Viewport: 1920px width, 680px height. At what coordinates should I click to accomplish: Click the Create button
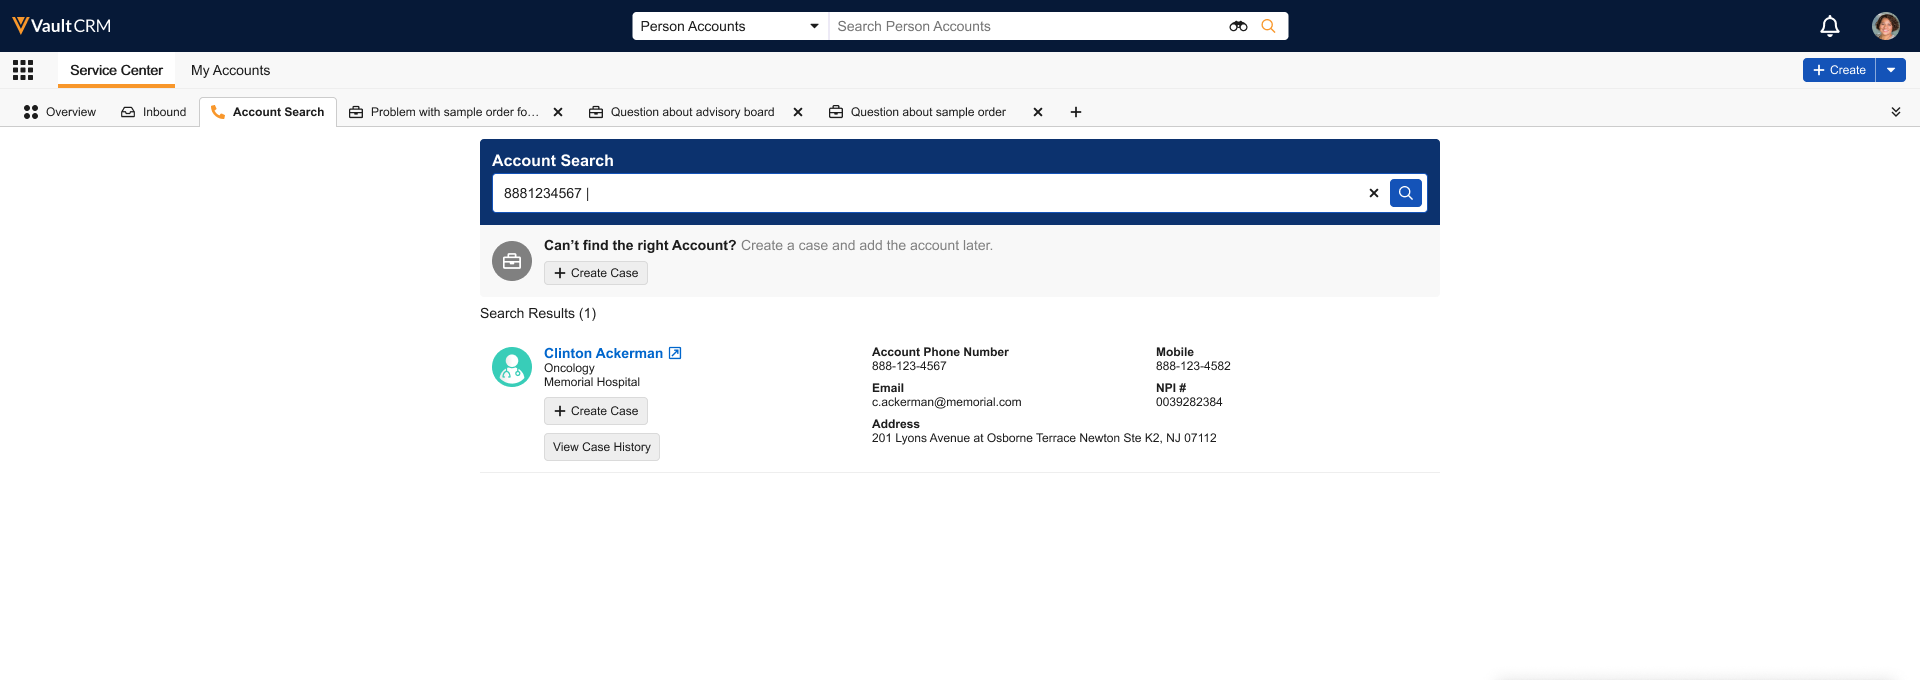[1839, 70]
